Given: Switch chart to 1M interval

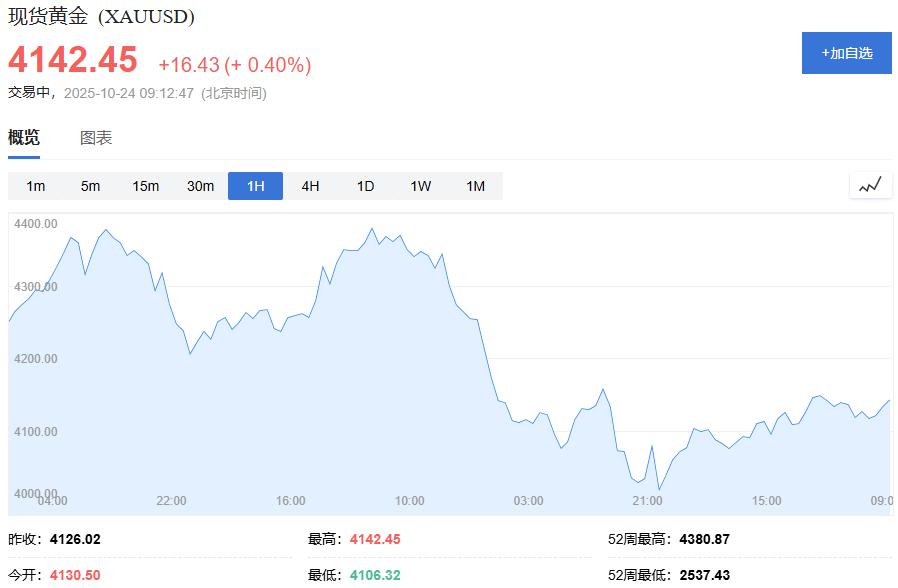Looking at the screenshot, I should click(x=476, y=185).
